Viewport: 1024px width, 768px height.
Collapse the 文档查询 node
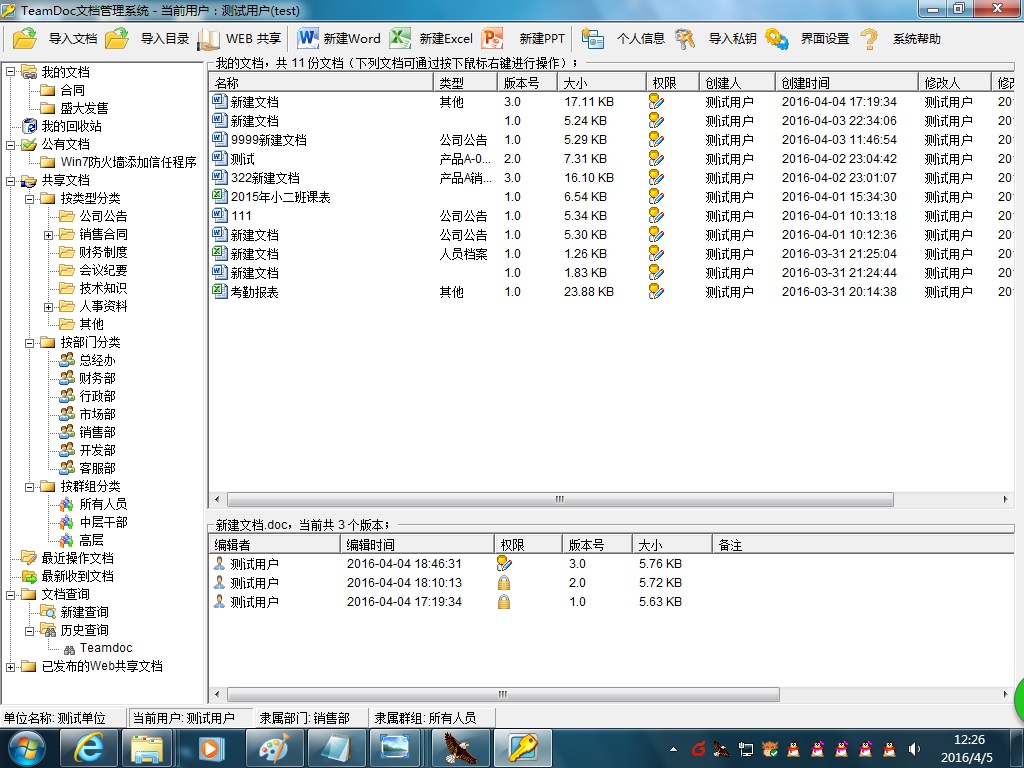pyautogui.click(x=11, y=594)
